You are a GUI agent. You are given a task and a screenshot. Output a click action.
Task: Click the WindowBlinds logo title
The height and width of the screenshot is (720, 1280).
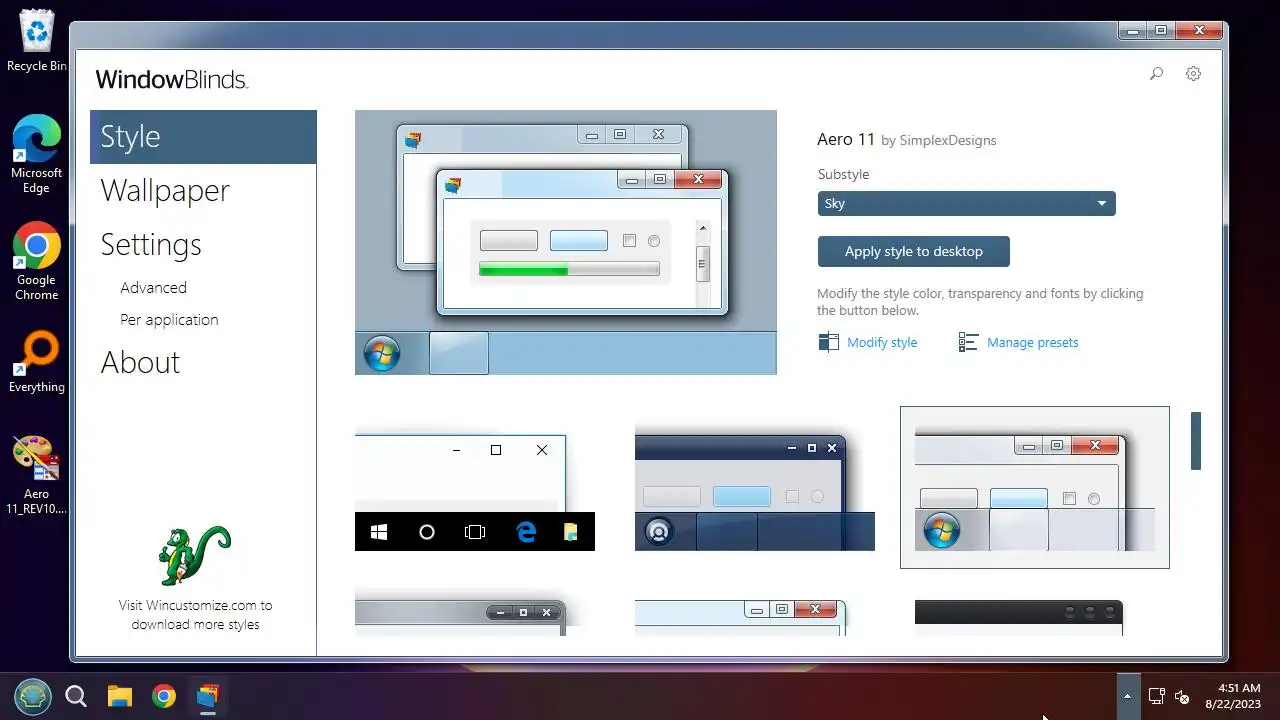[171, 79]
